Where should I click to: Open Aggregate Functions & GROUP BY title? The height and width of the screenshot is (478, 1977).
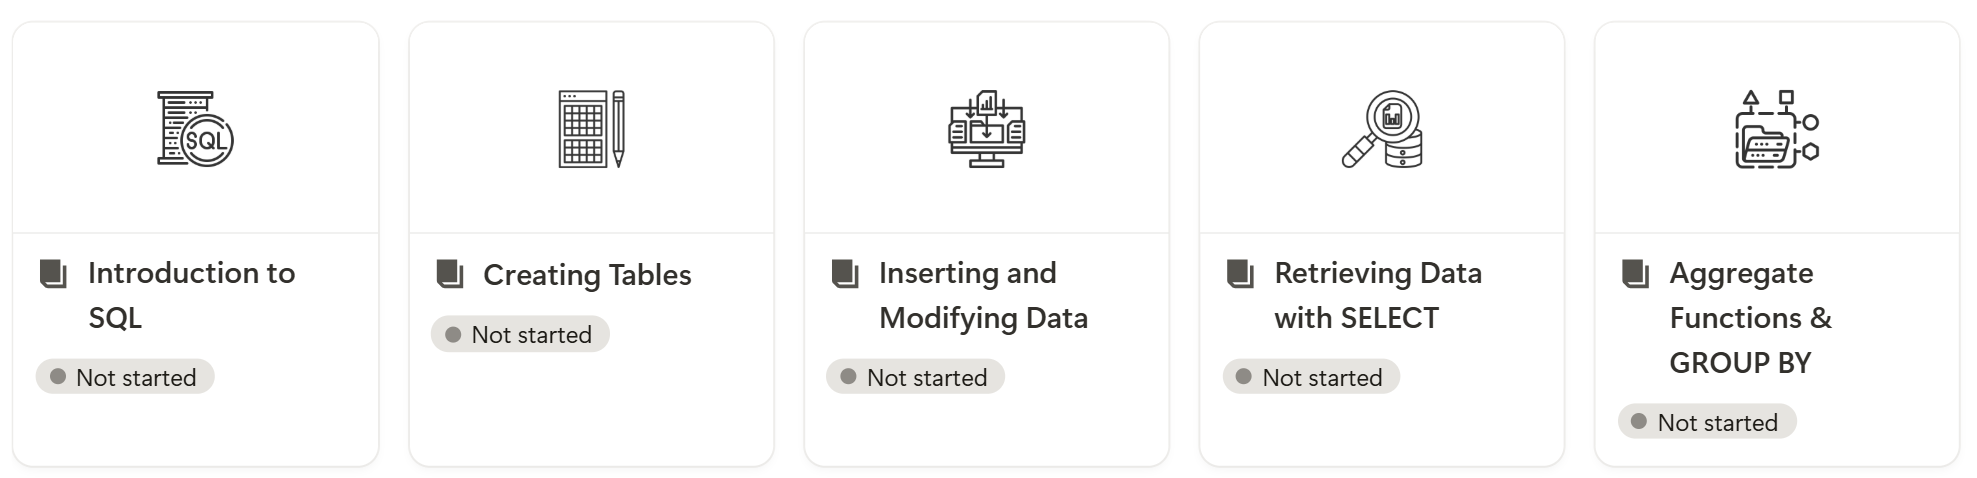point(1751,317)
